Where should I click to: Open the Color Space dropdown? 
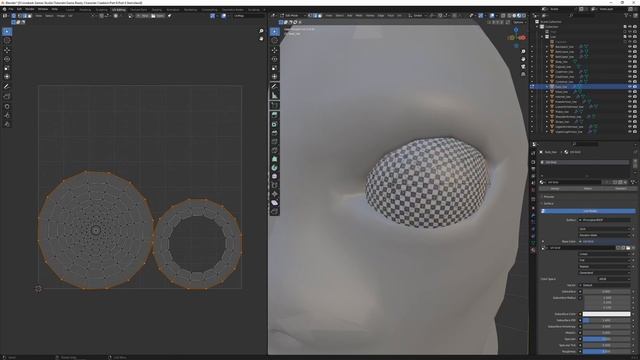tap(615, 279)
